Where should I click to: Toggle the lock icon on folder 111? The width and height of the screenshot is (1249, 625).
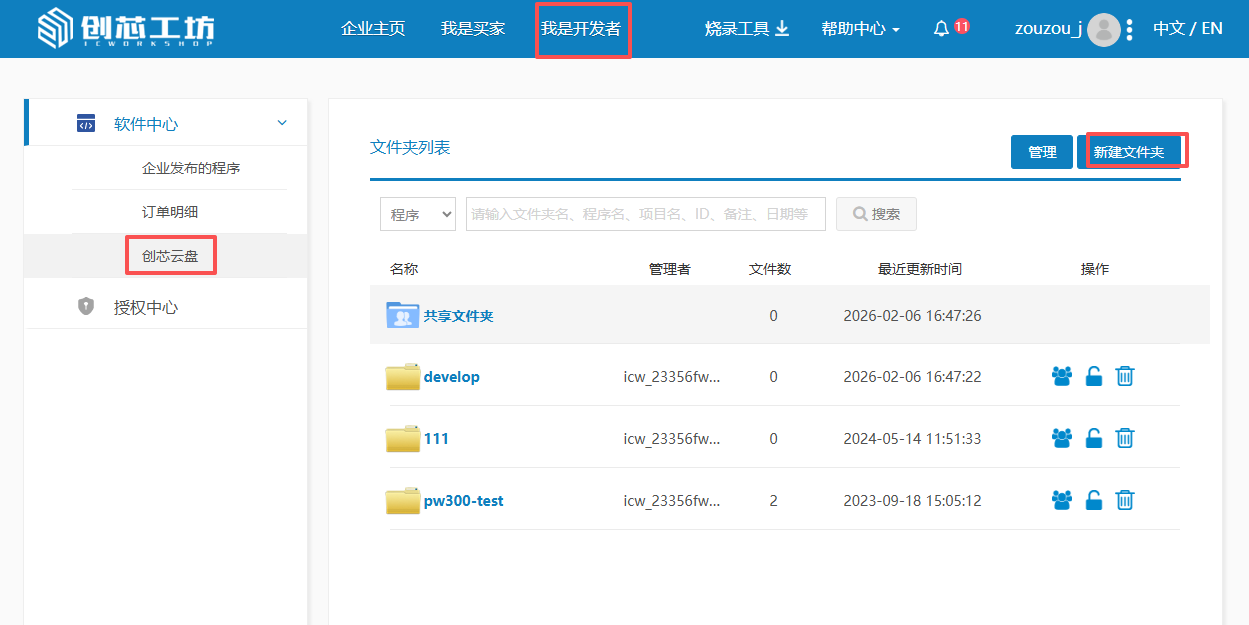(1094, 438)
